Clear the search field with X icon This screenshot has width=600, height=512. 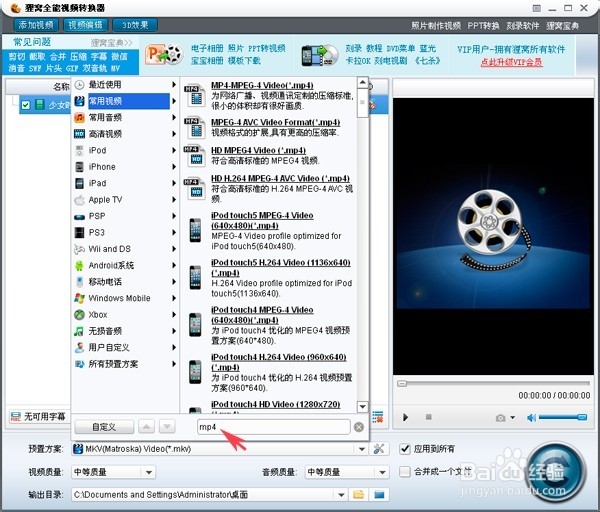(359, 427)
